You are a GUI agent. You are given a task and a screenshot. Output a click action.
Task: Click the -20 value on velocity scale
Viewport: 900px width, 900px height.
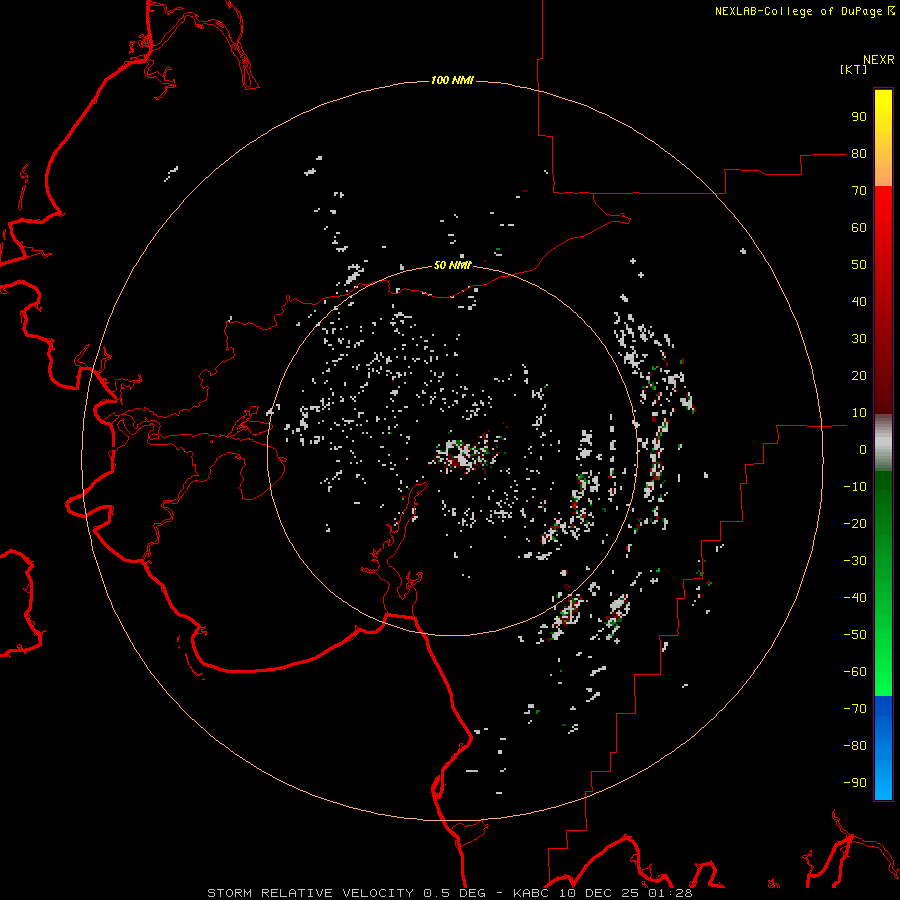855,523
